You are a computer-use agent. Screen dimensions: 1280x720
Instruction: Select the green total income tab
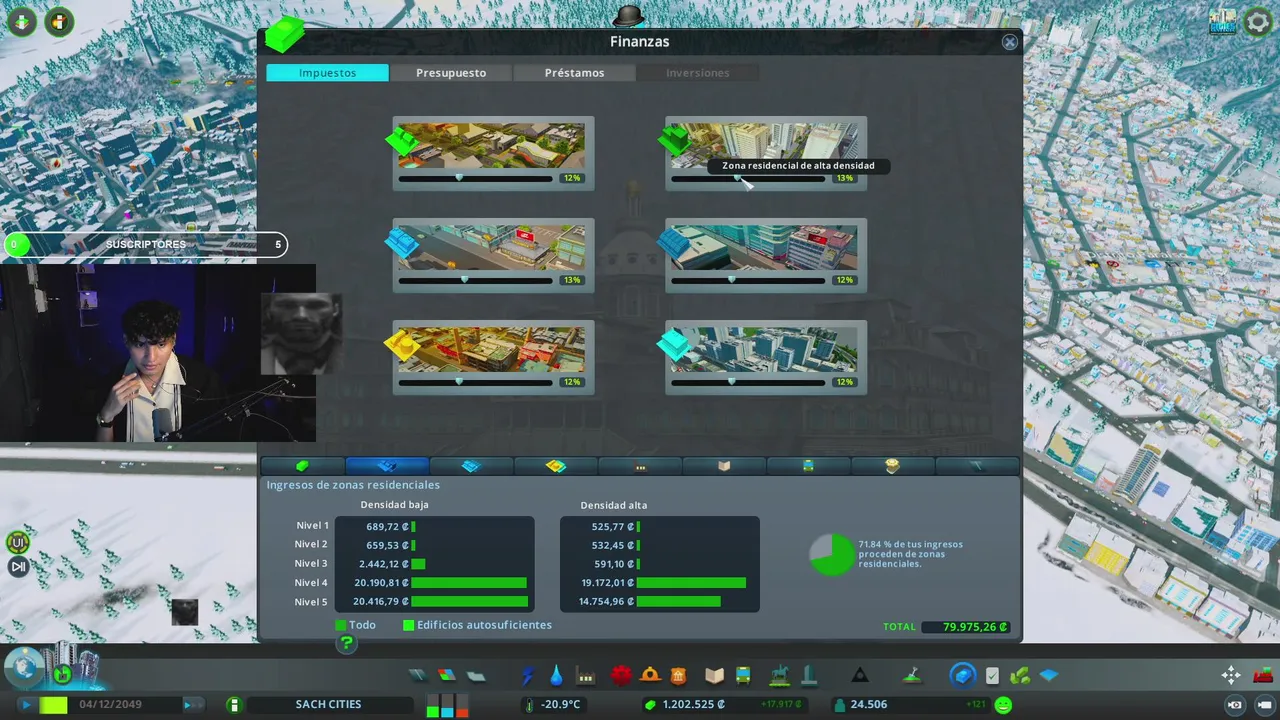pos(303,466)
